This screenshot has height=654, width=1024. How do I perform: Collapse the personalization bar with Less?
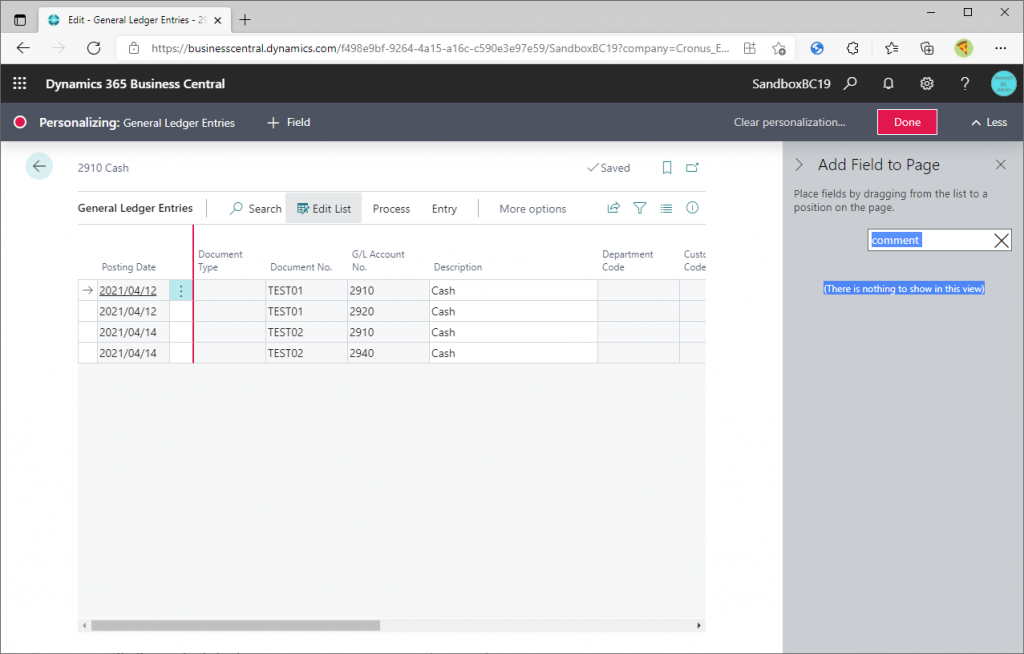(x=989, y=122)
